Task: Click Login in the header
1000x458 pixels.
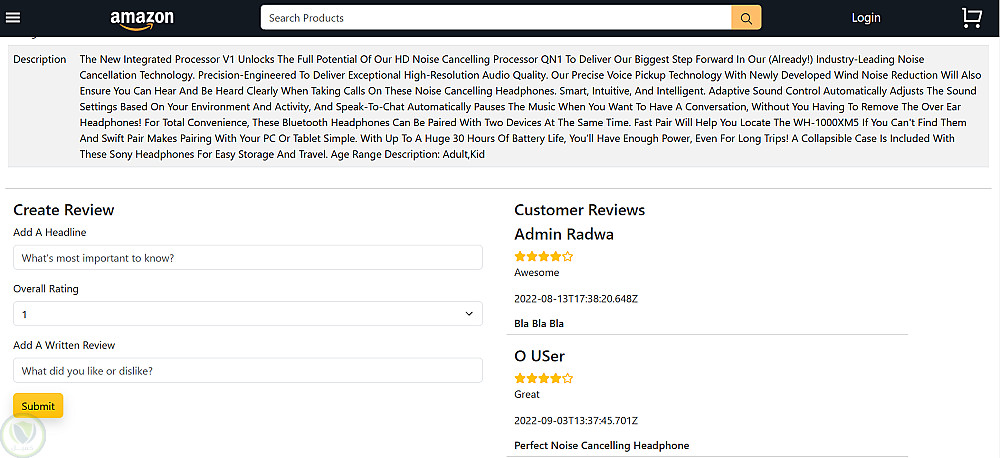Action: point(865,18)
